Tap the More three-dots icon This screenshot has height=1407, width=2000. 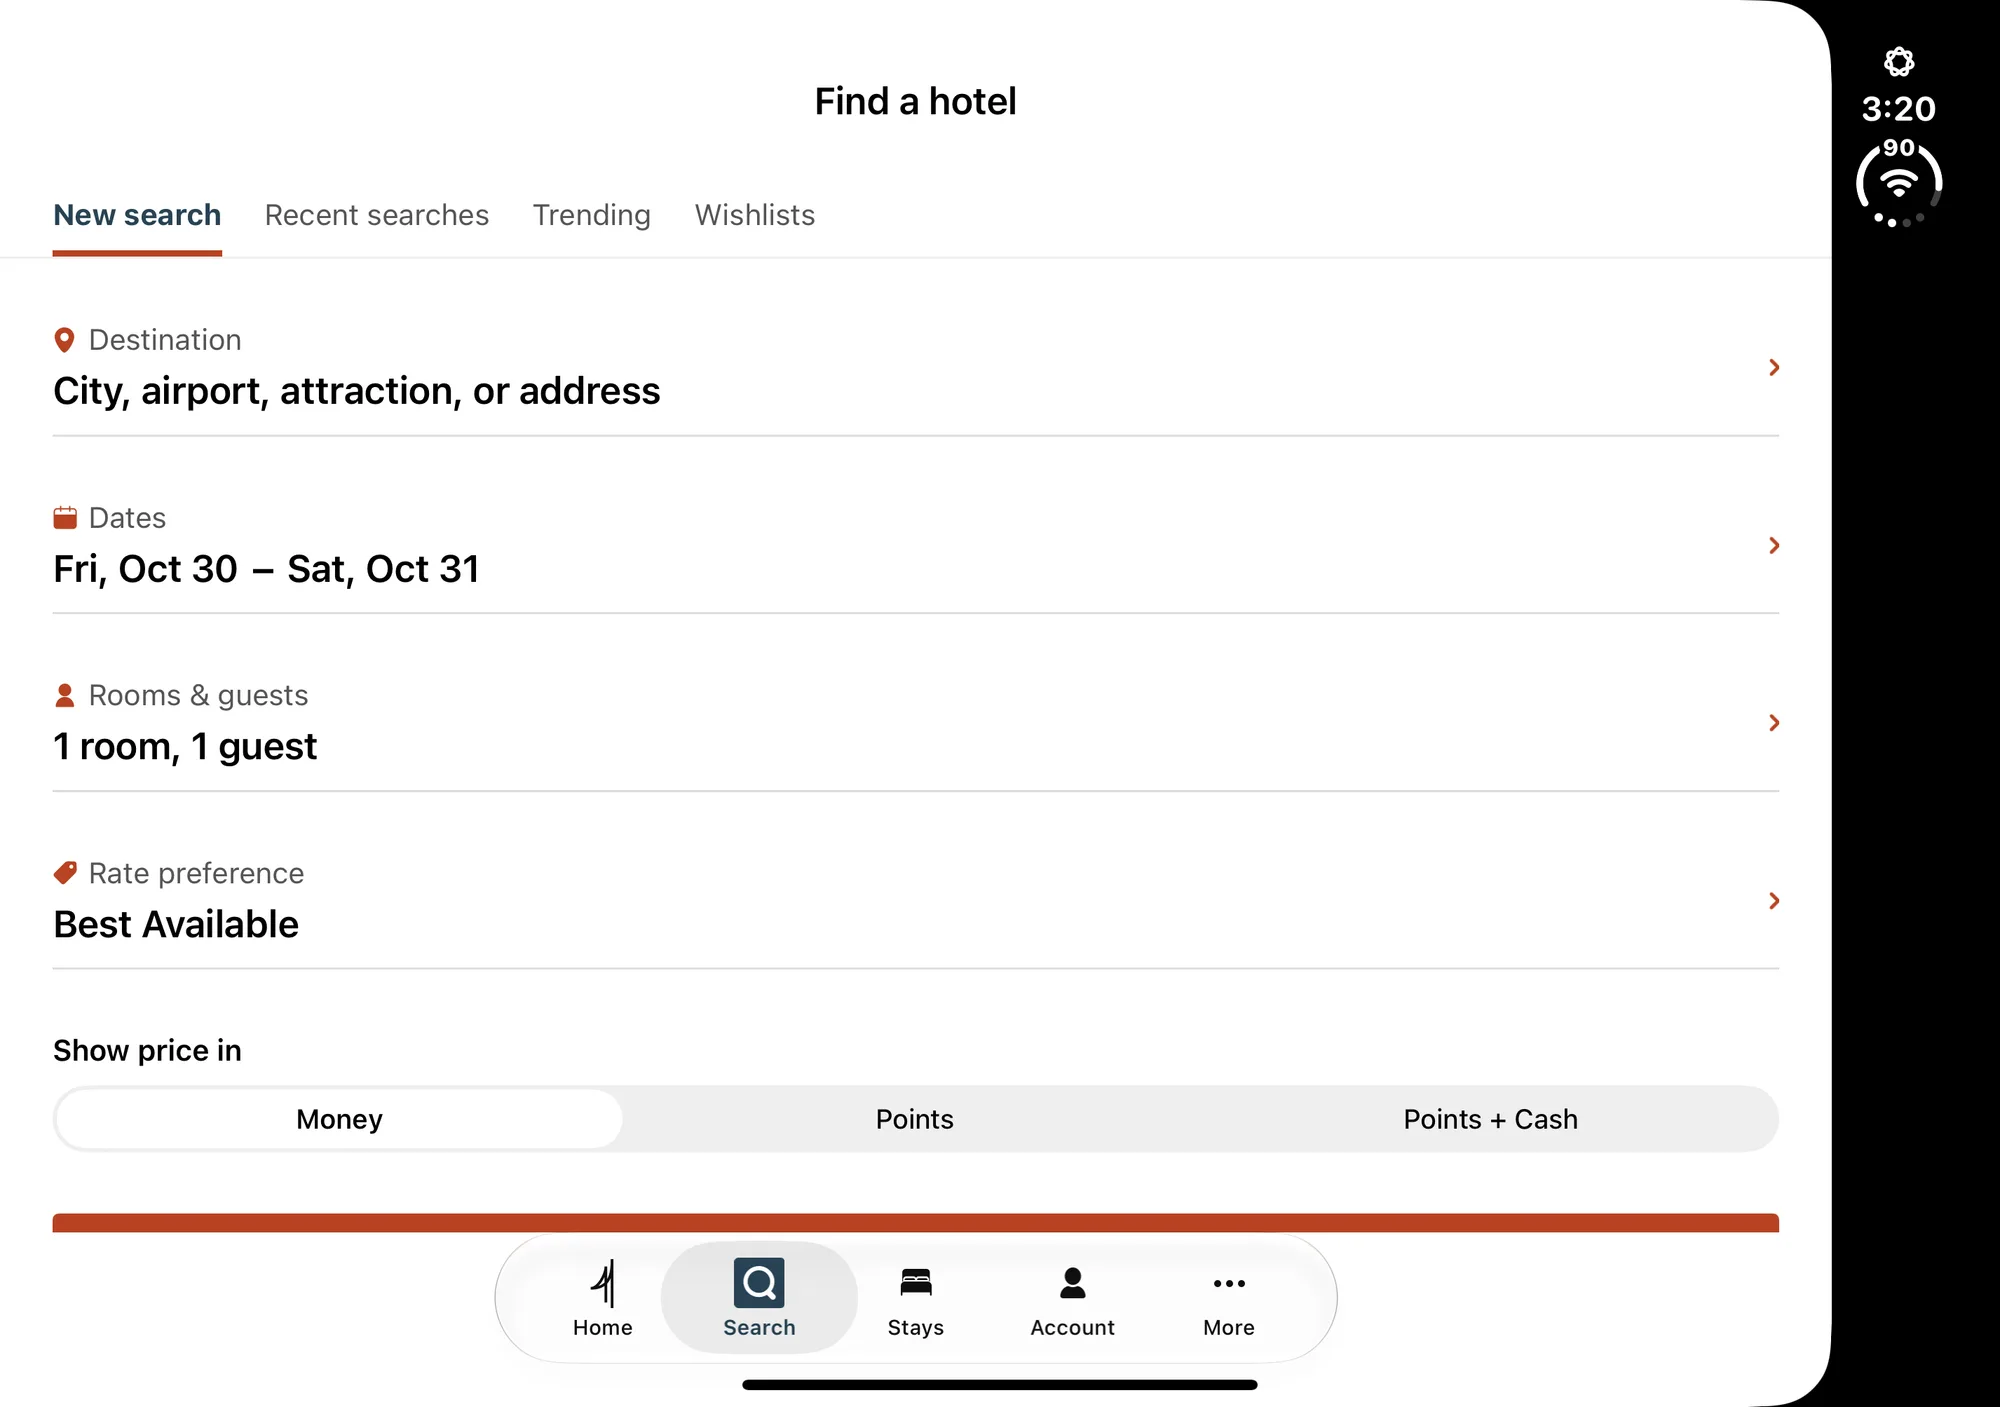pyautogui.click(x=1229, y=1283)
